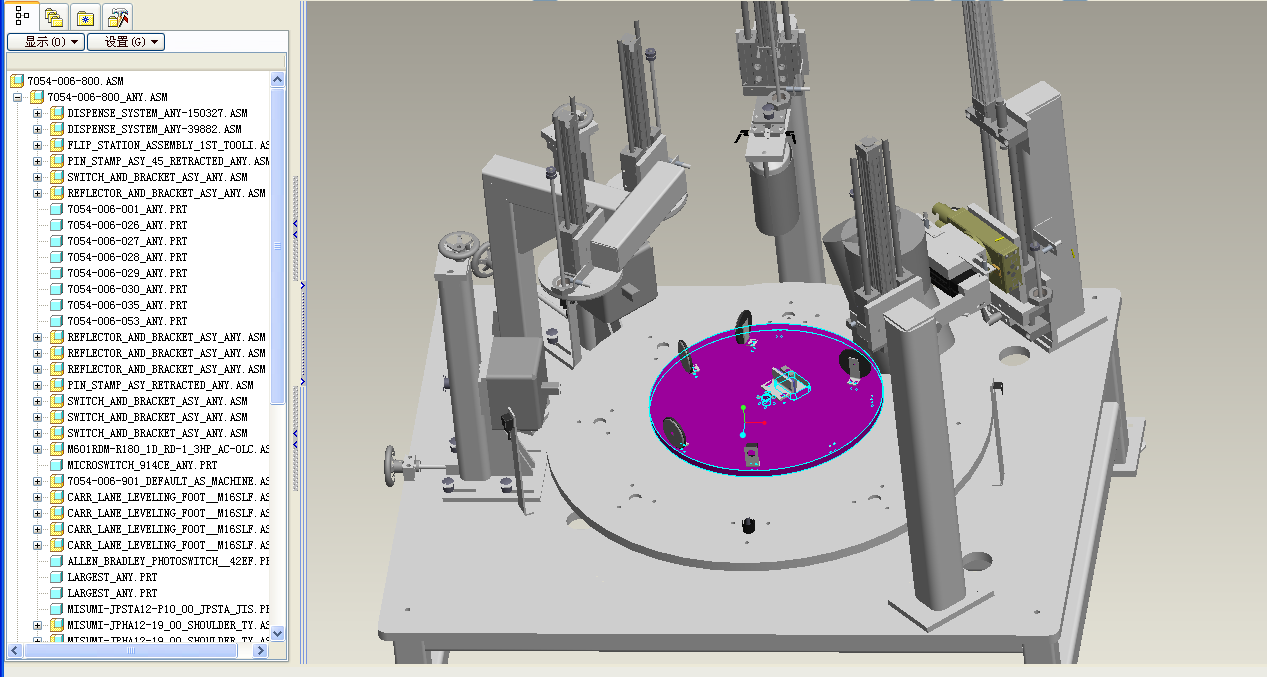Click the horizontal scrollbar left arrow

point(14,651)
